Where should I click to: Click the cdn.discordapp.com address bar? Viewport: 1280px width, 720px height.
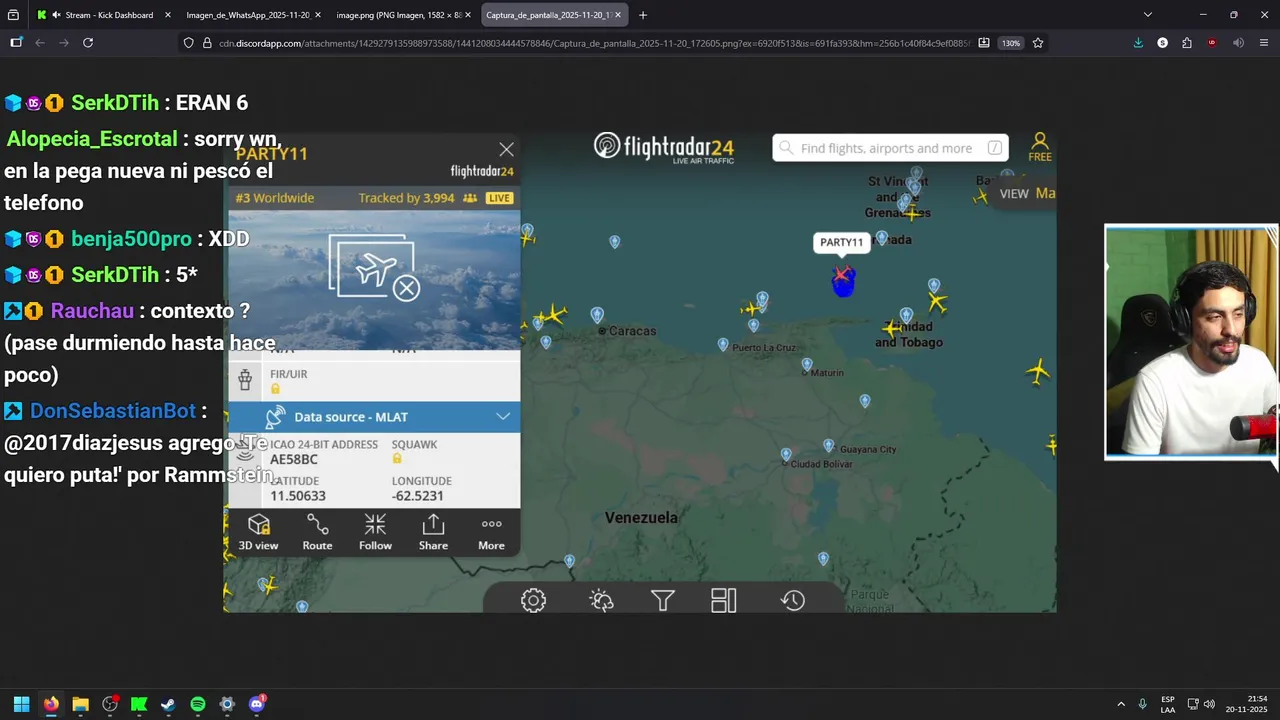coord(595,43)
